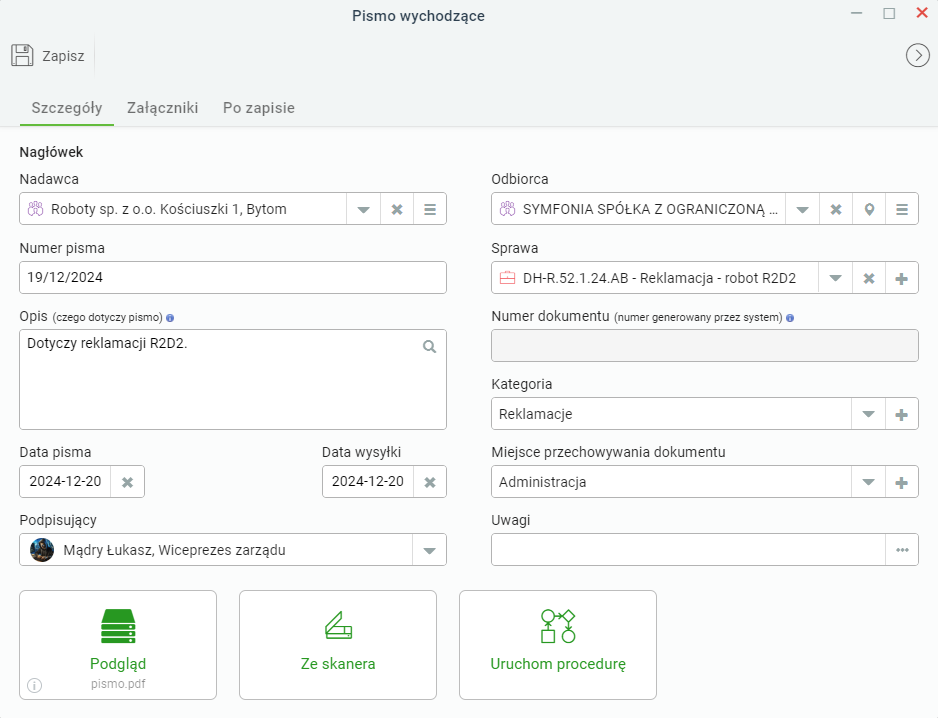Screen dimensions: 938x718
Task: Open the Nadawca list menu icon
Action: point(430,209)
